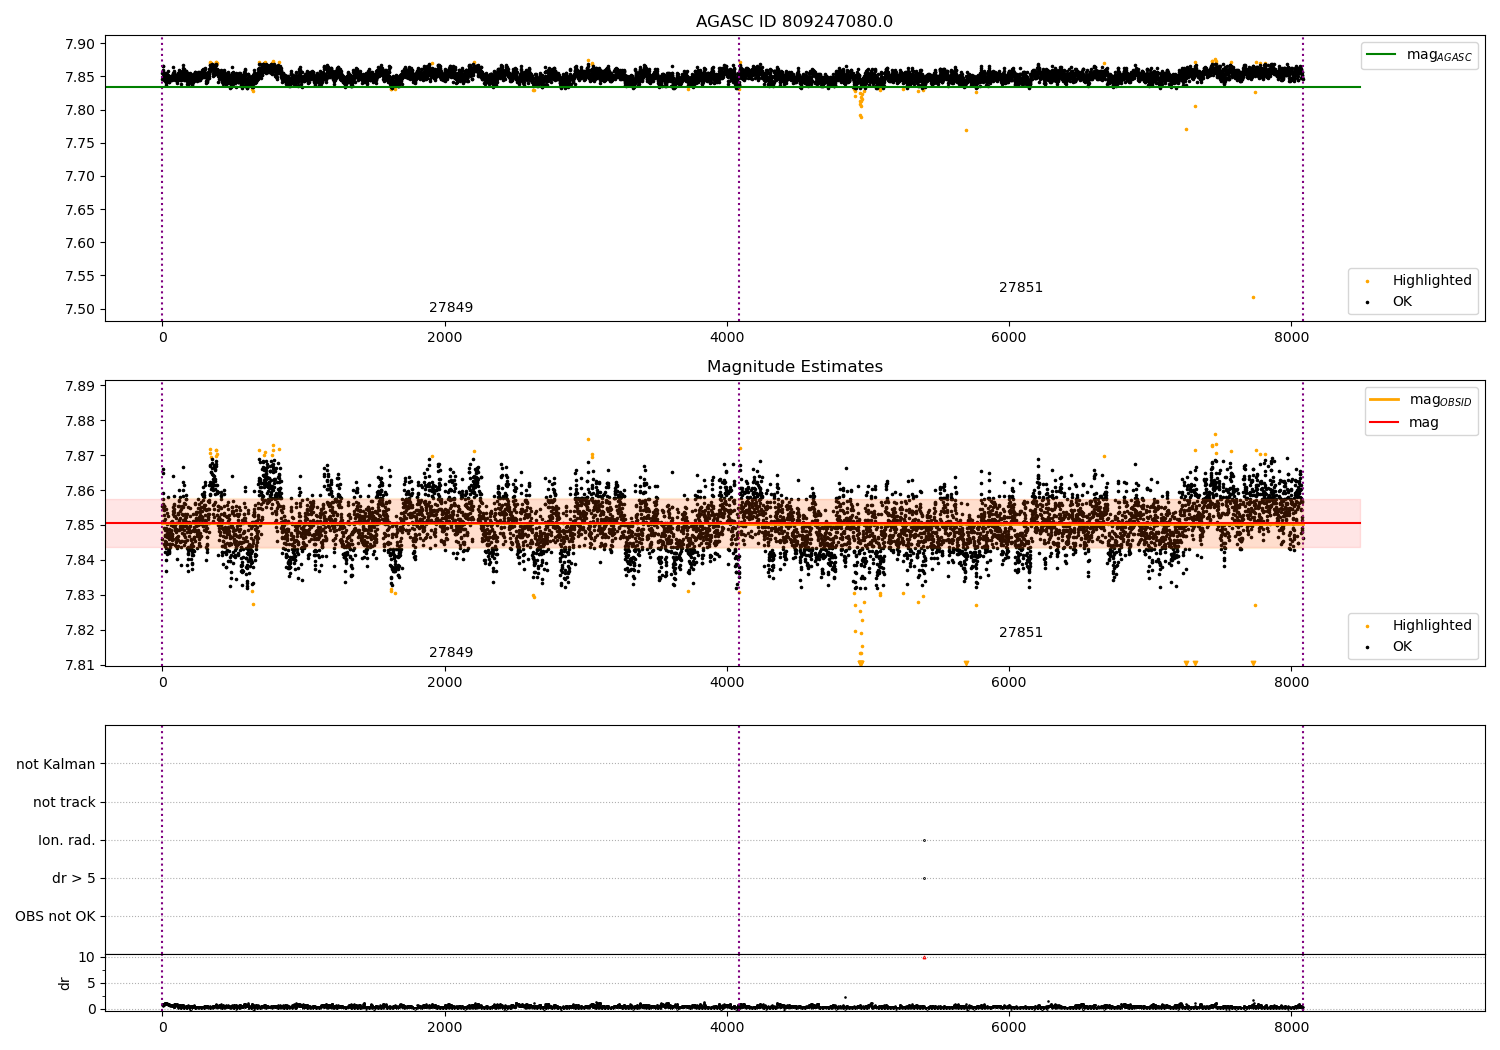Click the '7.70' tick on the top plot

[79, 177]
